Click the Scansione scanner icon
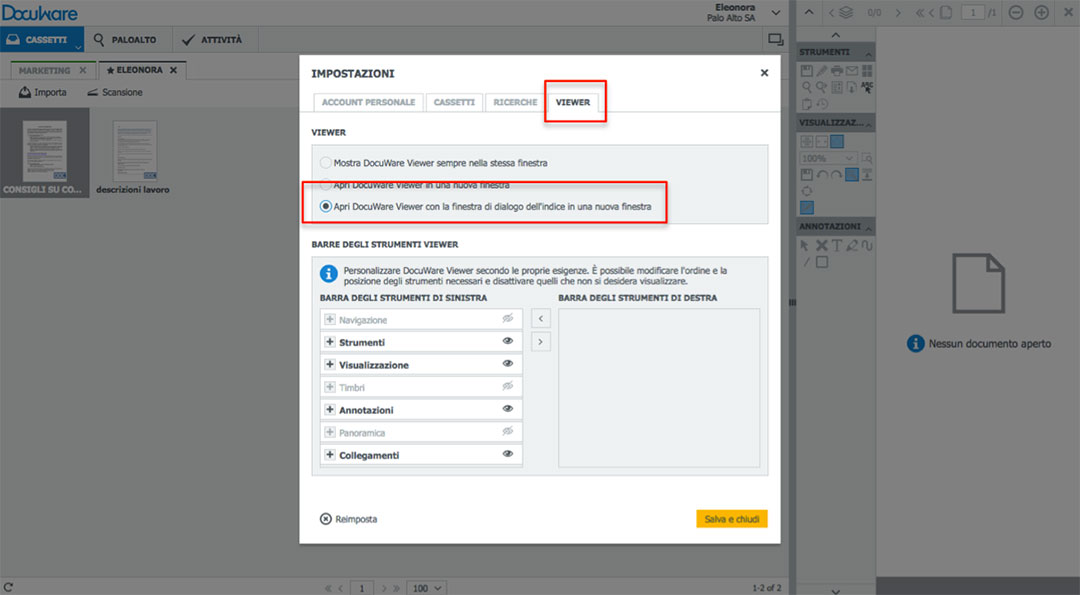 click(92, 92)
